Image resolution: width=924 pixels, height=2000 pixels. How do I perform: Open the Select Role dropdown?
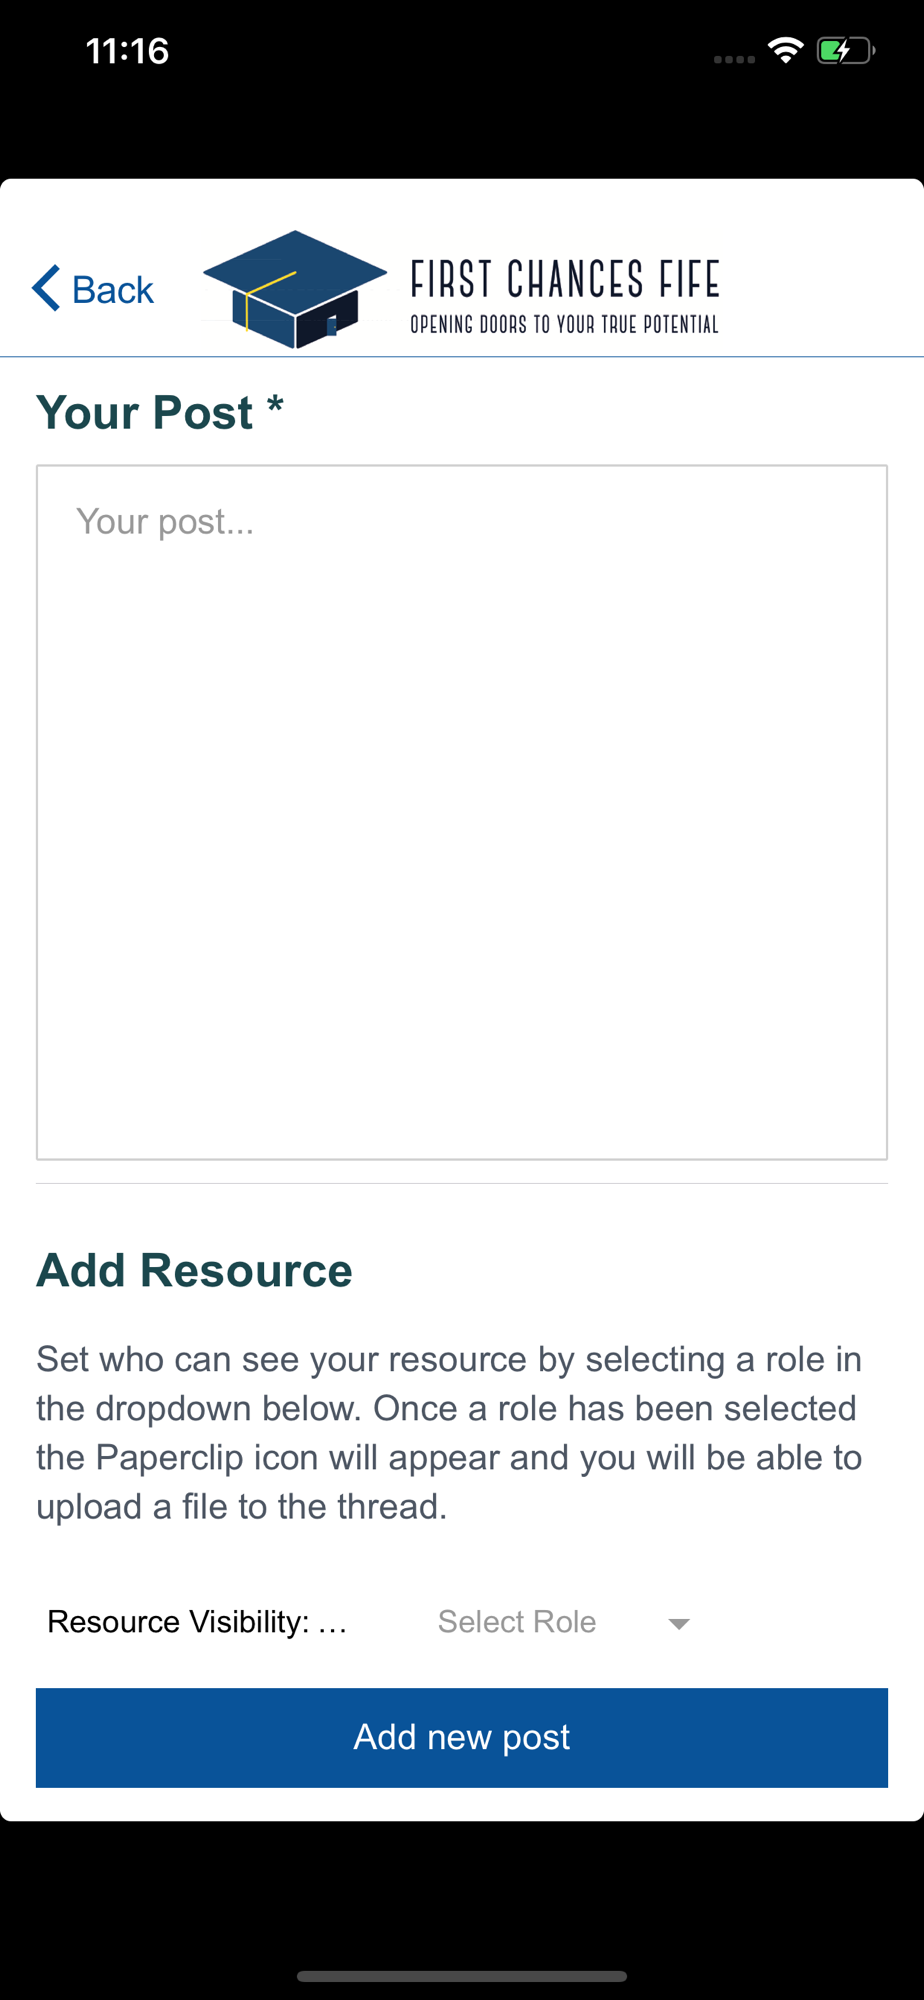pos(563,1621)
